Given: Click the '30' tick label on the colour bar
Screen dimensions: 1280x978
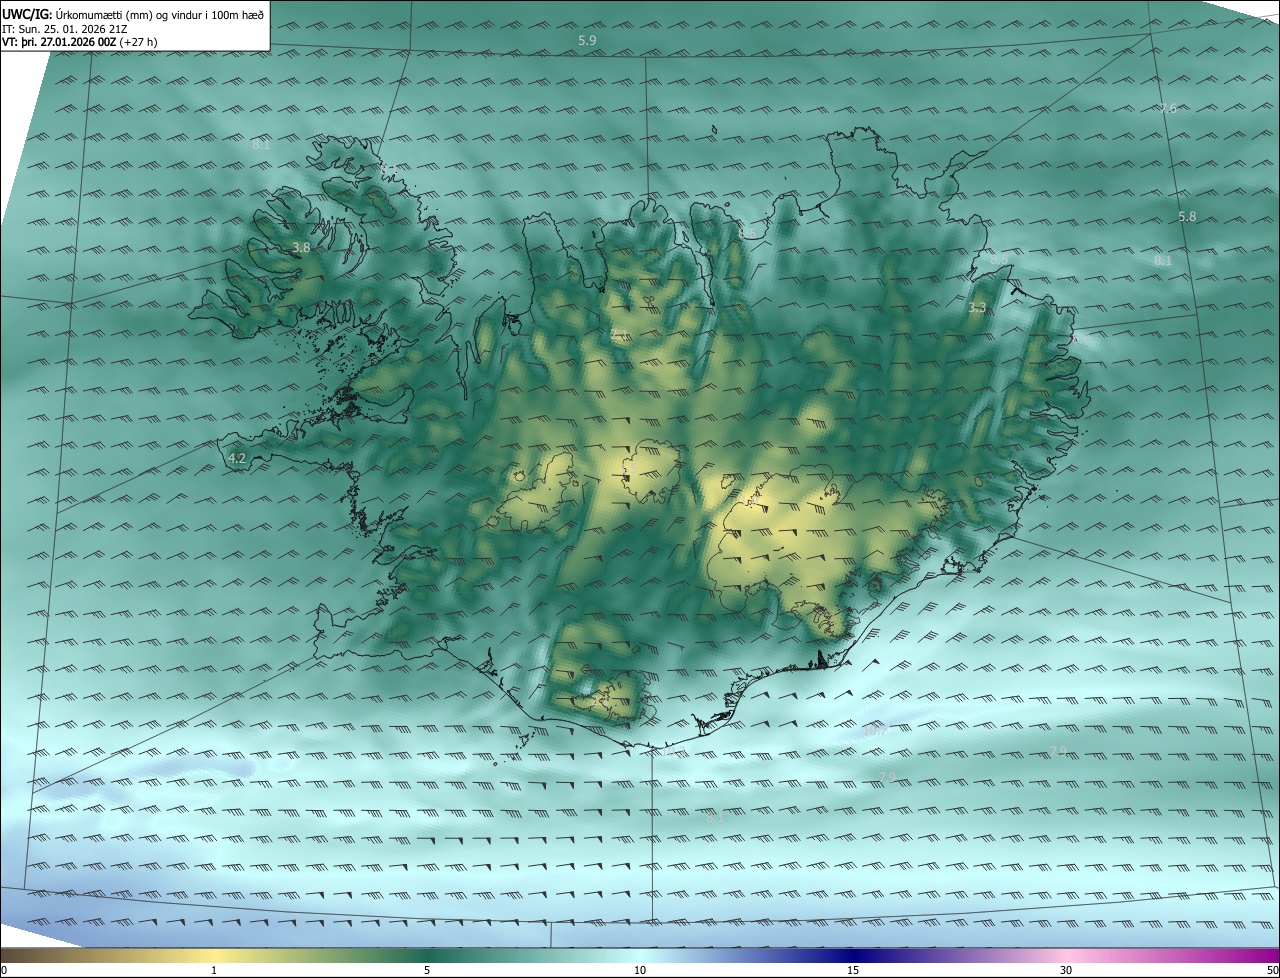Looking at the screenshot, I should [1066, 970].
